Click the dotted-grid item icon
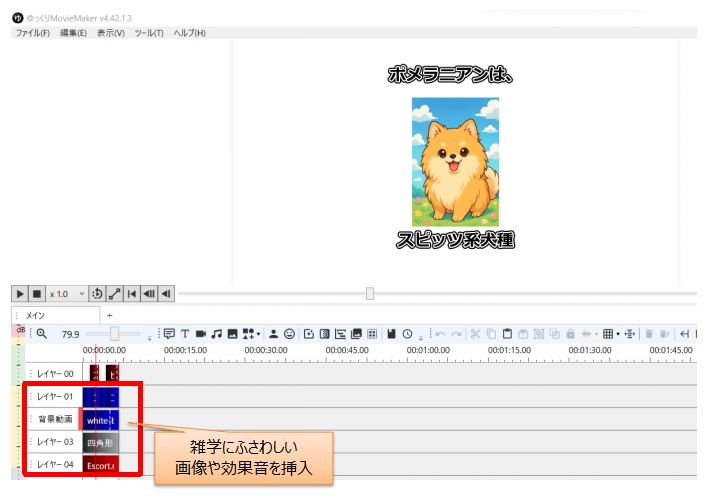 click(x=372, y=334)
